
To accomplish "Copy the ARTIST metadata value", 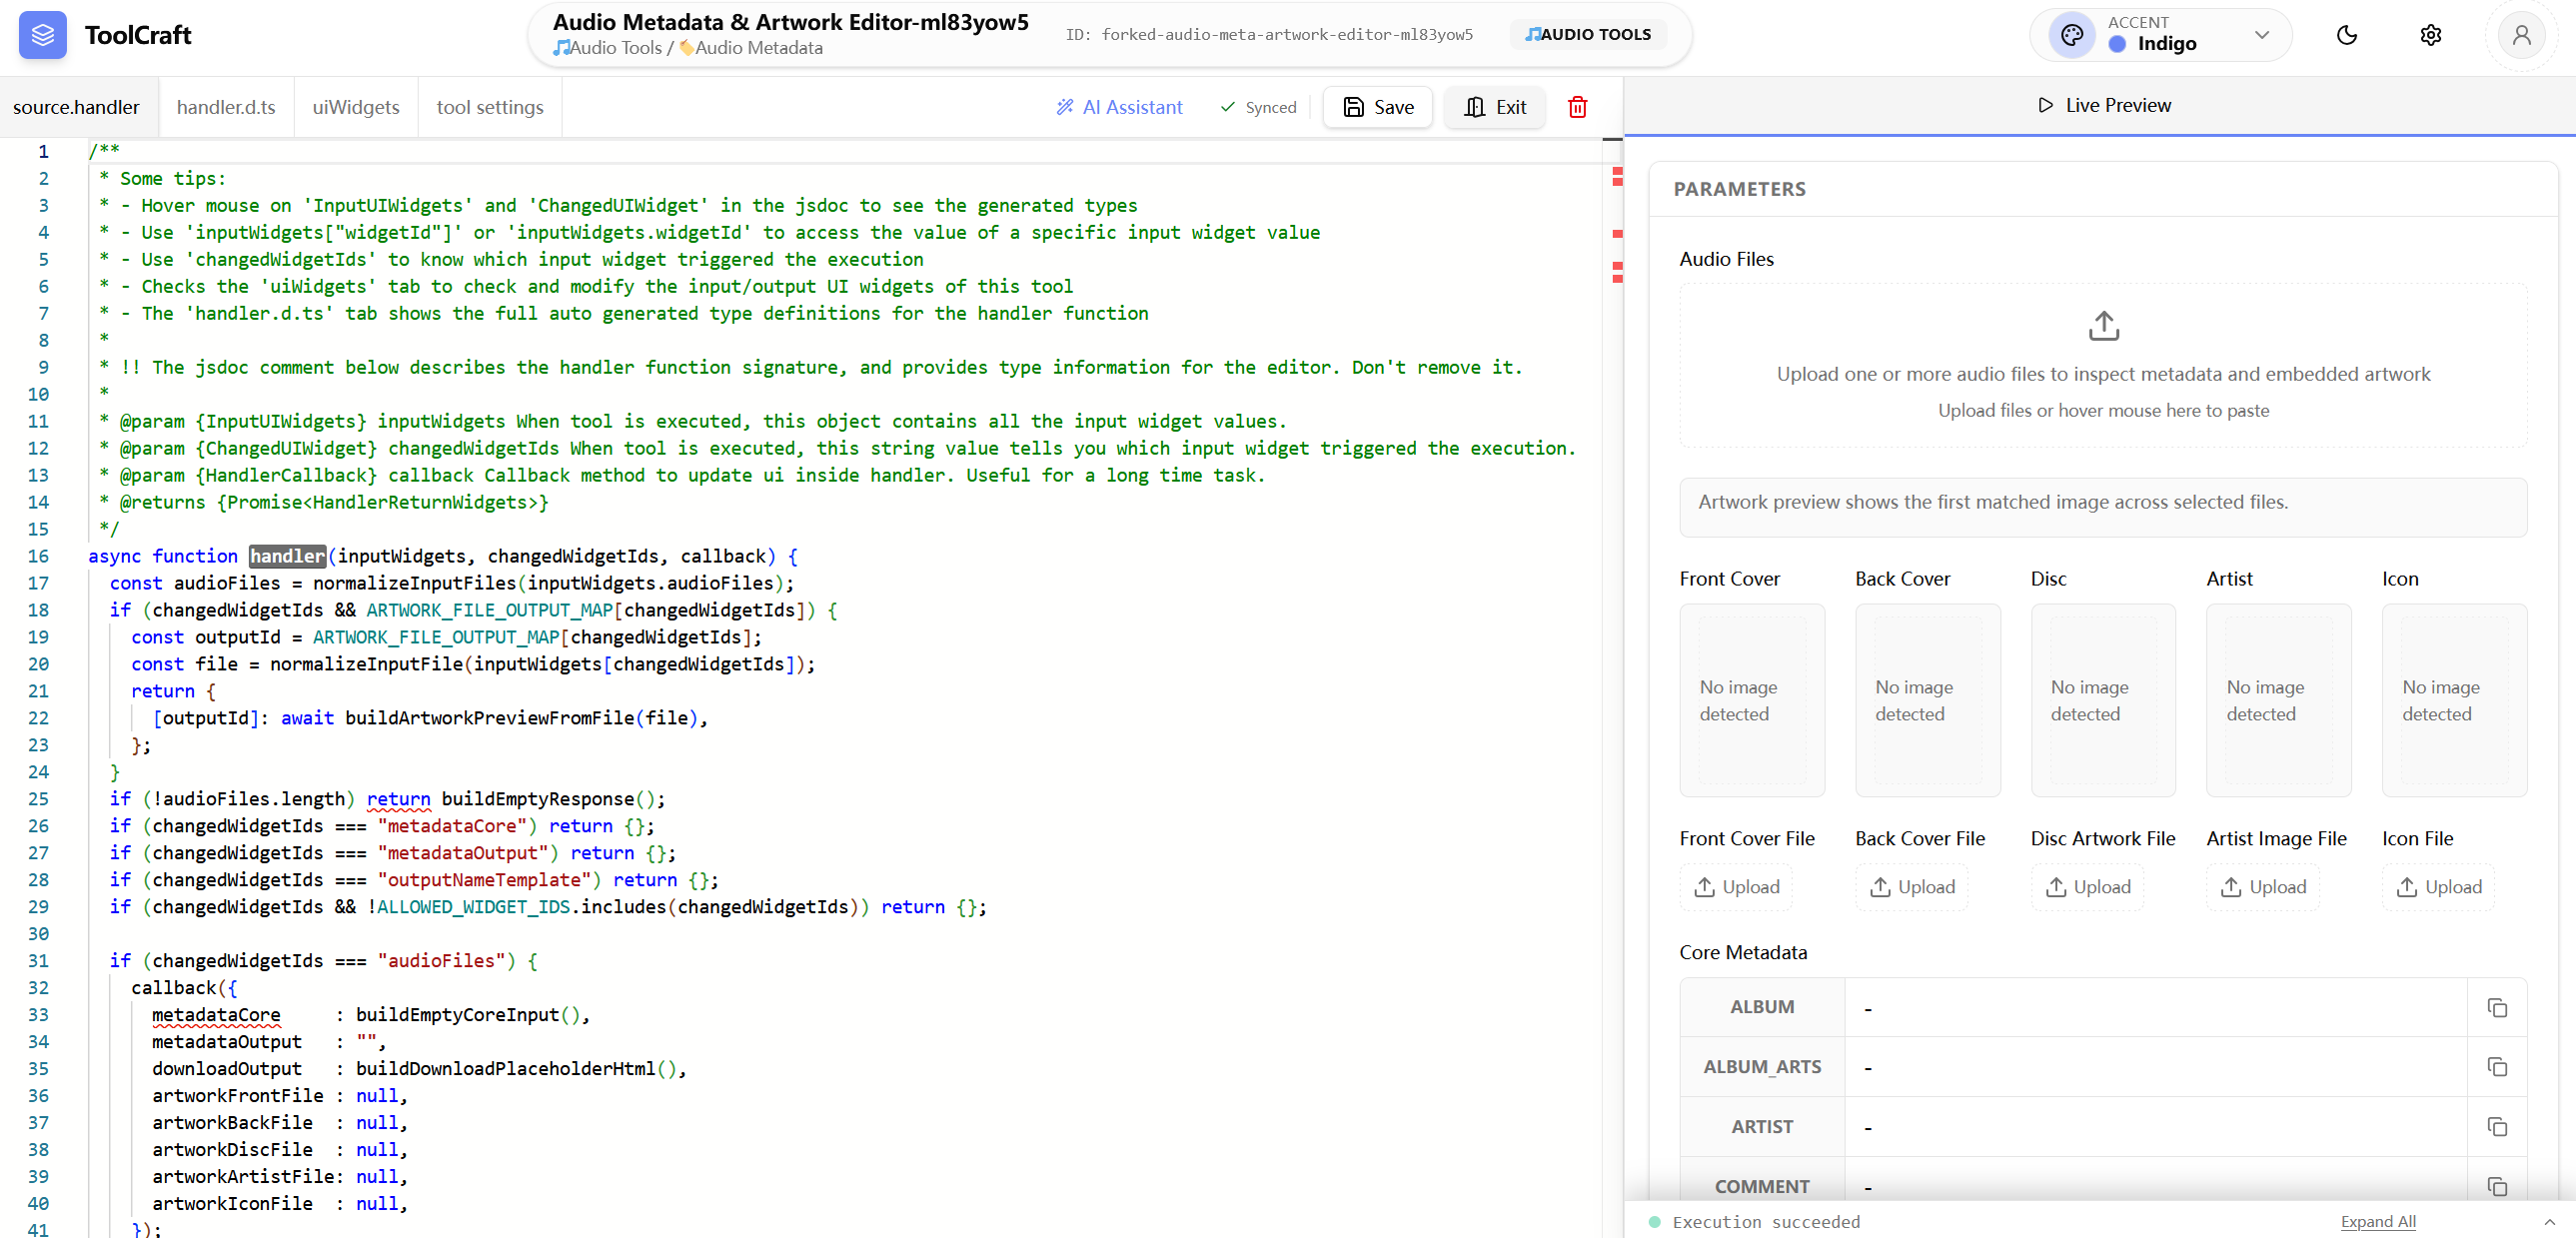I will [x=2496, y=1127].
